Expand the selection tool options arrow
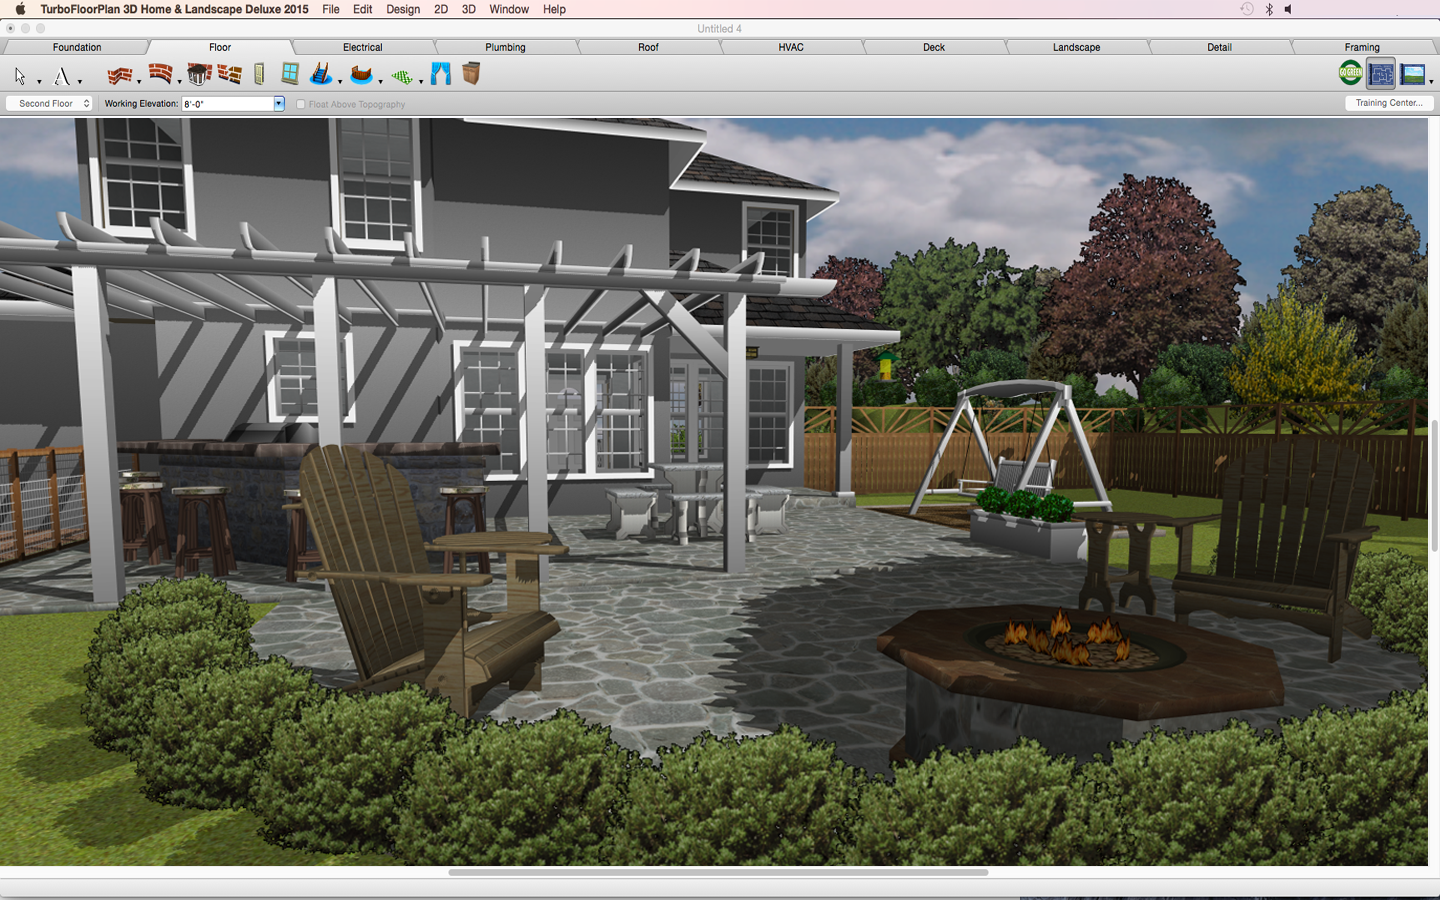 coord(39,82)
